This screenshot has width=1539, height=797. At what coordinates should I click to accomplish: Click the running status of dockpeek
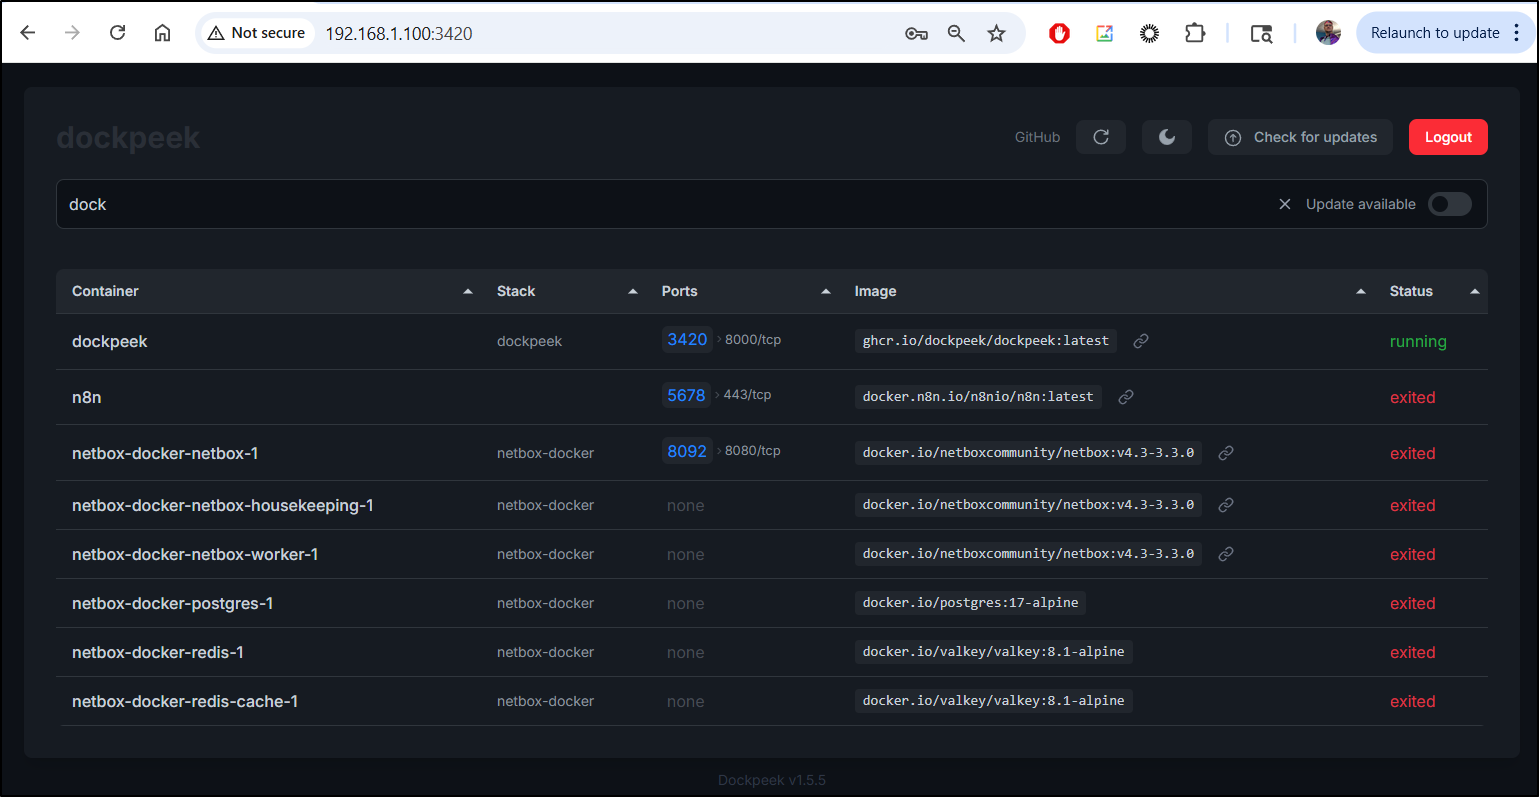tap(1418, 341)
